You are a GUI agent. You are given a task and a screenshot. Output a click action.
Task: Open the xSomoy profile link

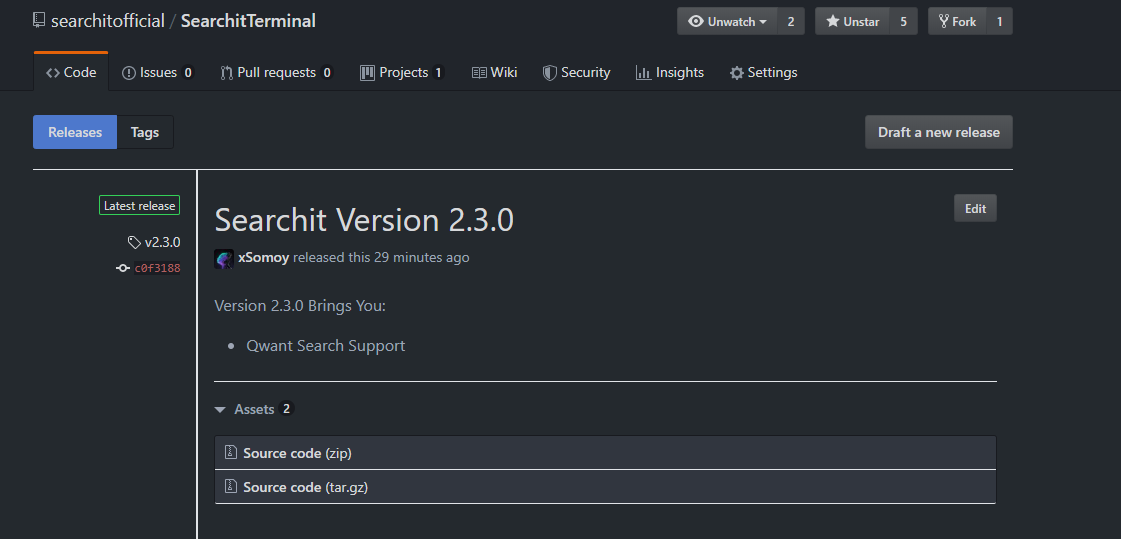(x=264, y=257)
